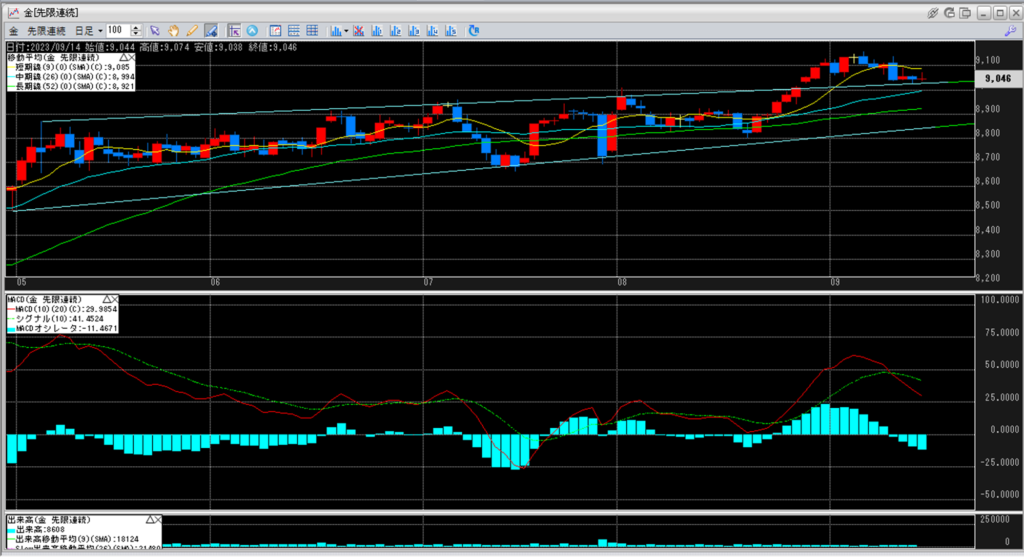Click the chart app icon in title bar
The height and width of the screenshot is (557, 1024).
tap(13, 13)
